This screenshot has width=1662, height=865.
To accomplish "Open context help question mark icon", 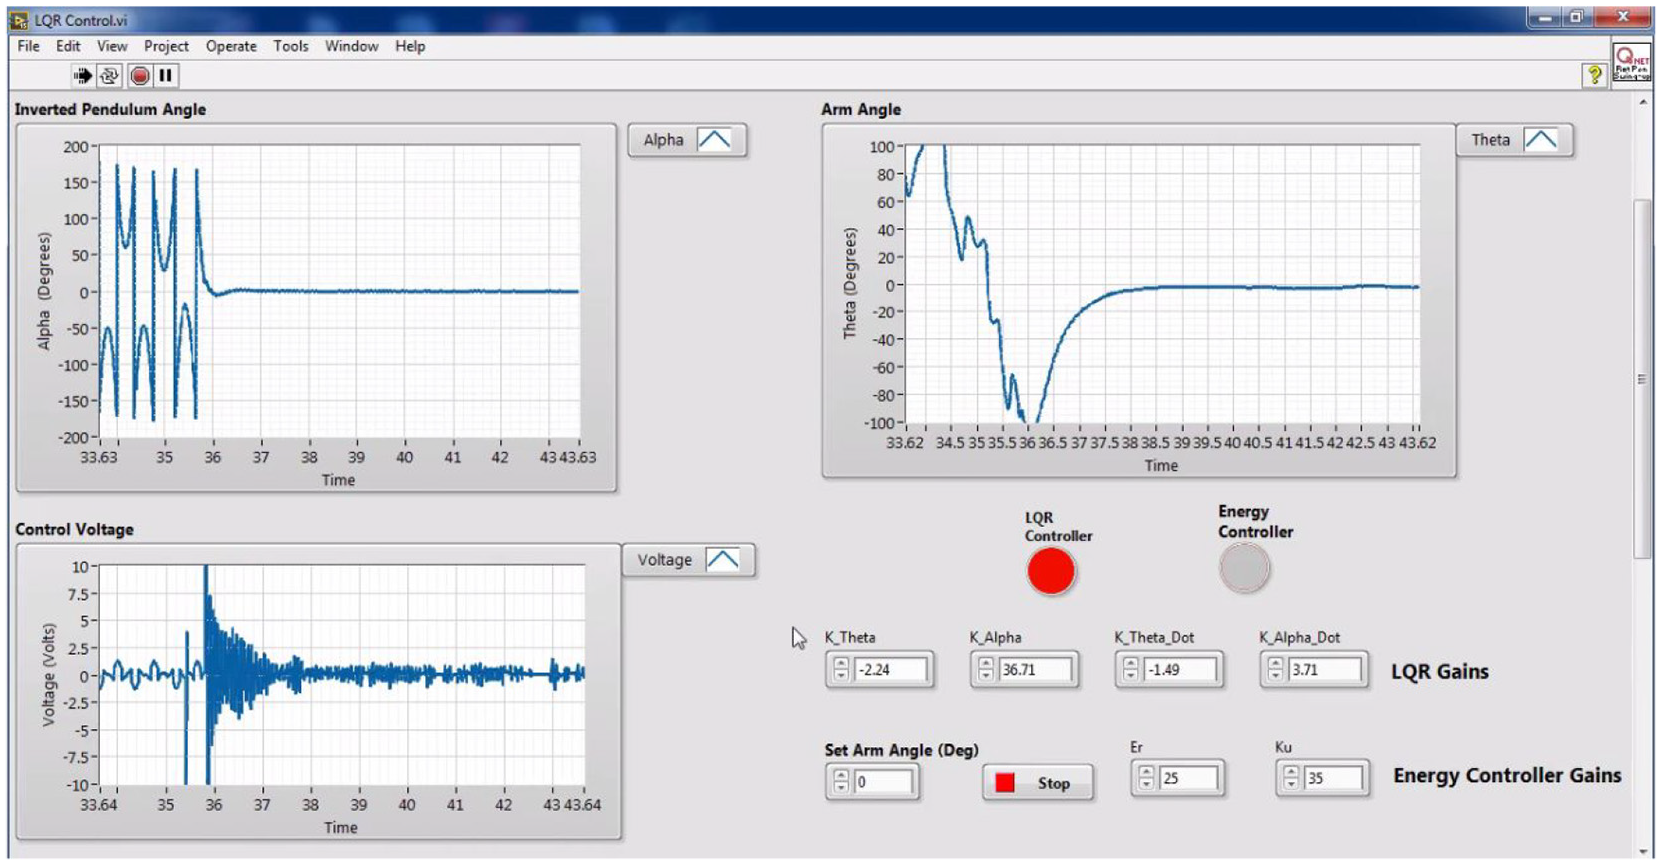I will (x=1594, y=74).
